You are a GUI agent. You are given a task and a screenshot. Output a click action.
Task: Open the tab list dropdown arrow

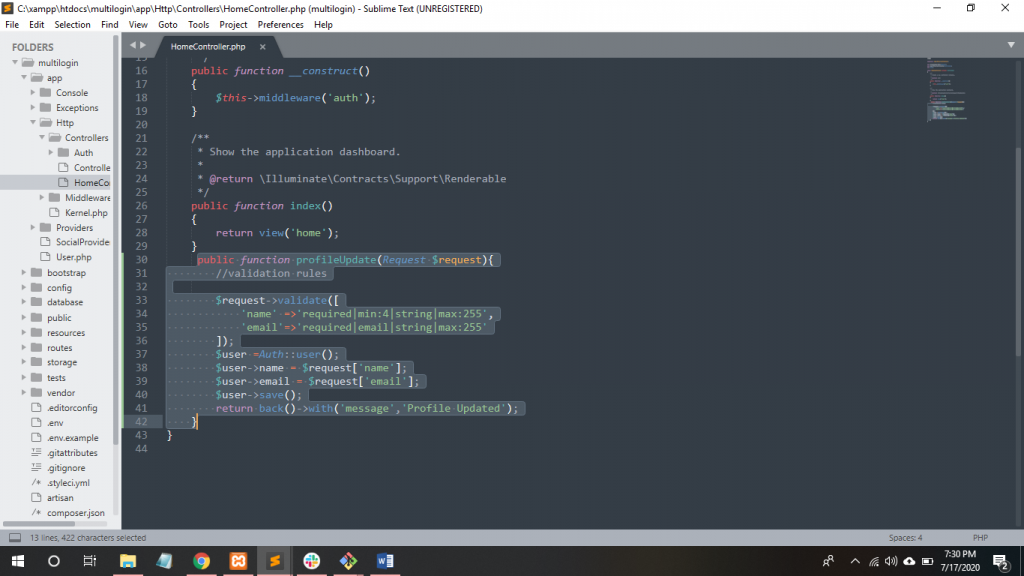click(1011, 46)
